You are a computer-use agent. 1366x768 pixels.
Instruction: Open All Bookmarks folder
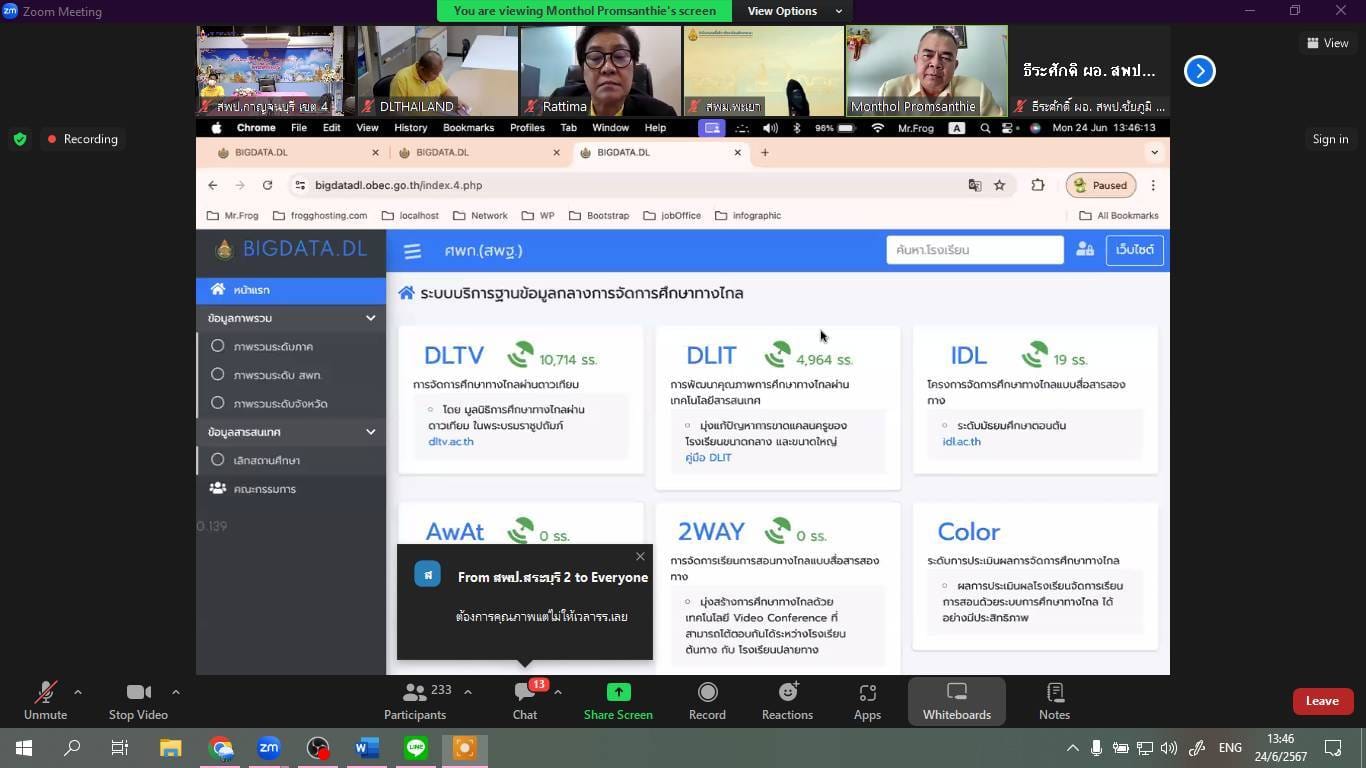[x=1119, y=216]
